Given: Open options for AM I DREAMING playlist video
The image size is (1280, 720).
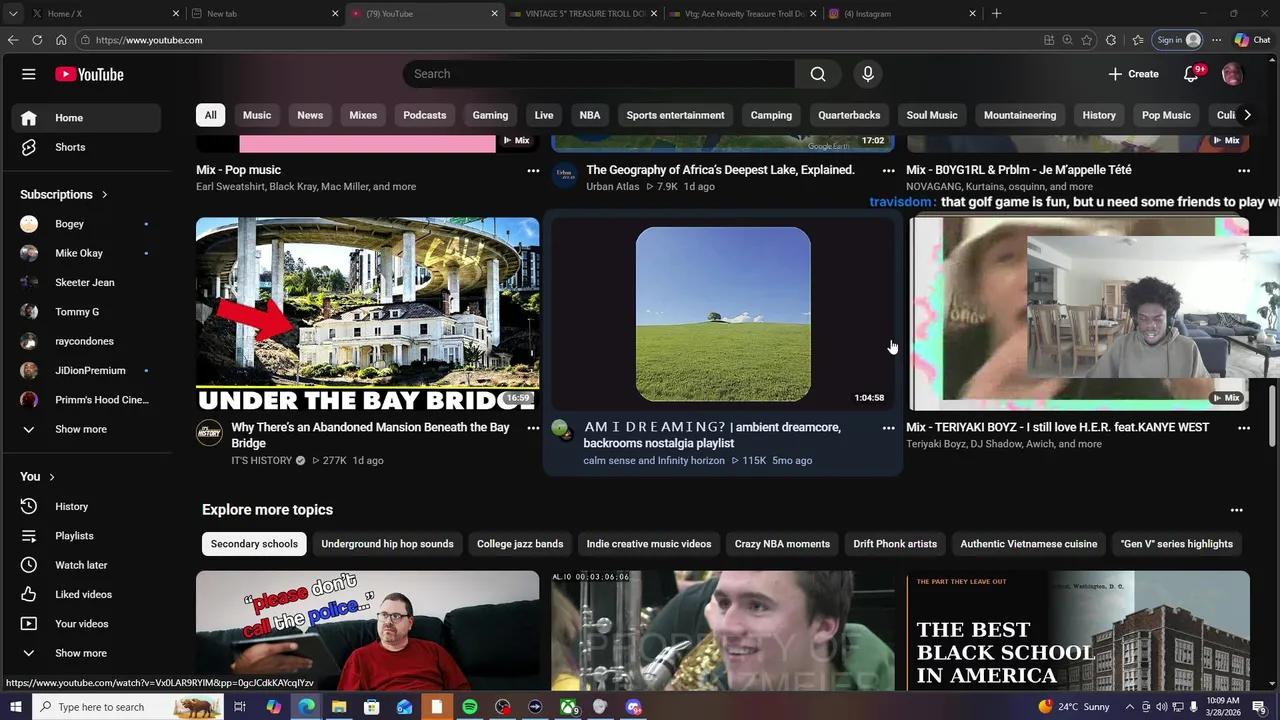Looking at the screenshot, I should tap(888, 428).
